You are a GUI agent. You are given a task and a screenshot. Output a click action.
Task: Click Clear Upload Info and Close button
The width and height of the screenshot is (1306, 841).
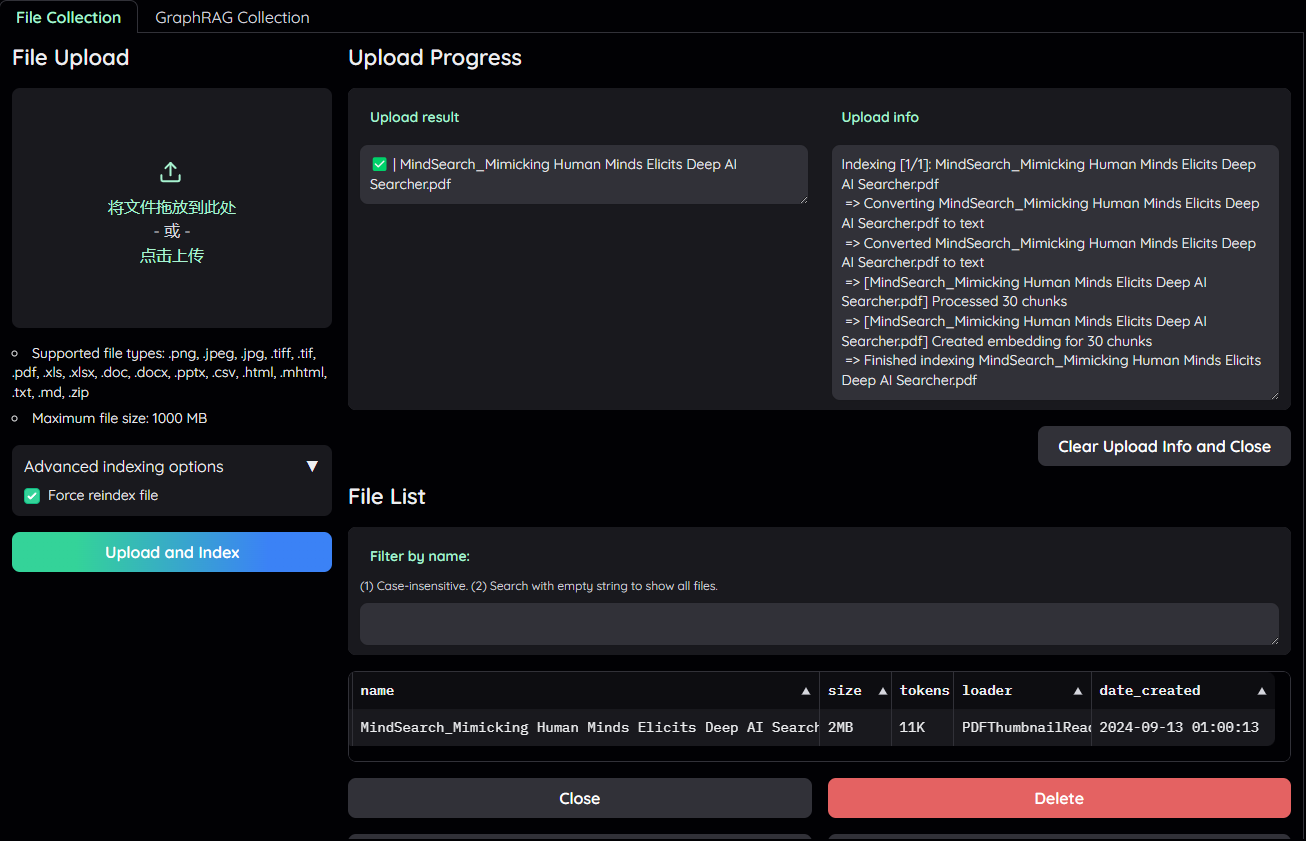pos(1164,446)
